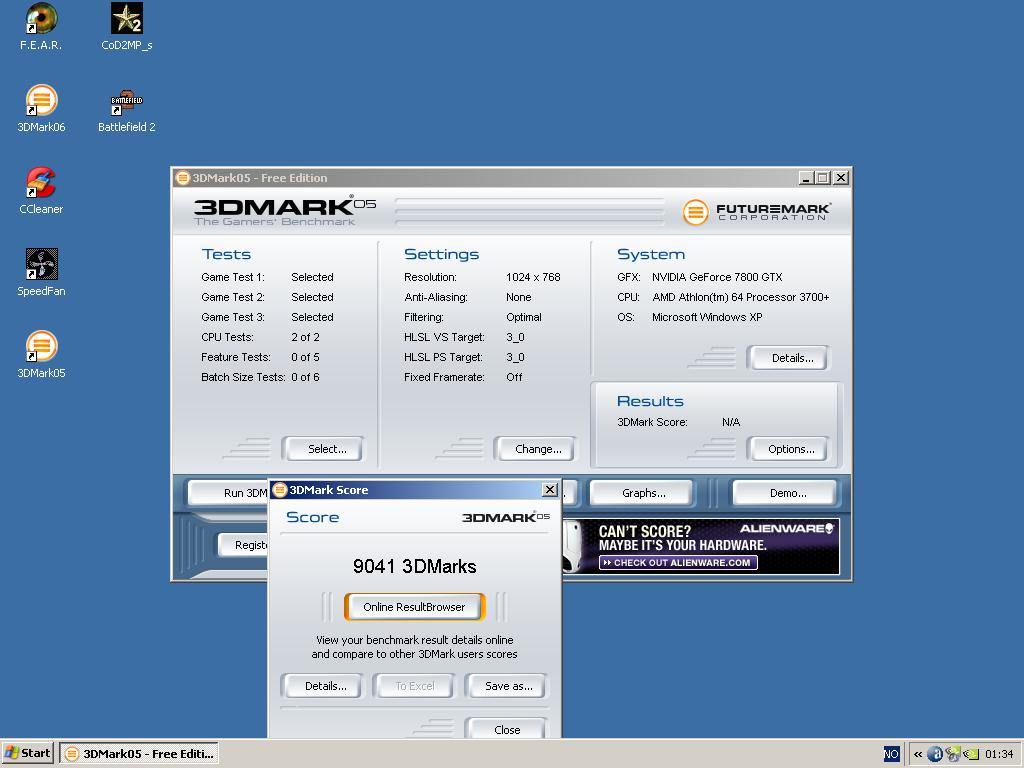Select the CoD2MP_s desktop icon

tap(127, 26)
